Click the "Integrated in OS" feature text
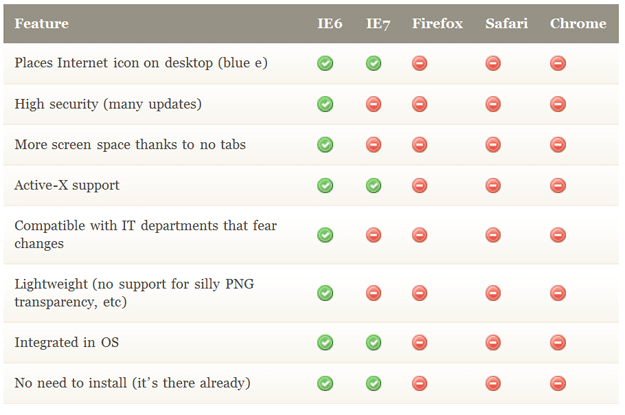625x415 pixels. [x=68, y=342]
